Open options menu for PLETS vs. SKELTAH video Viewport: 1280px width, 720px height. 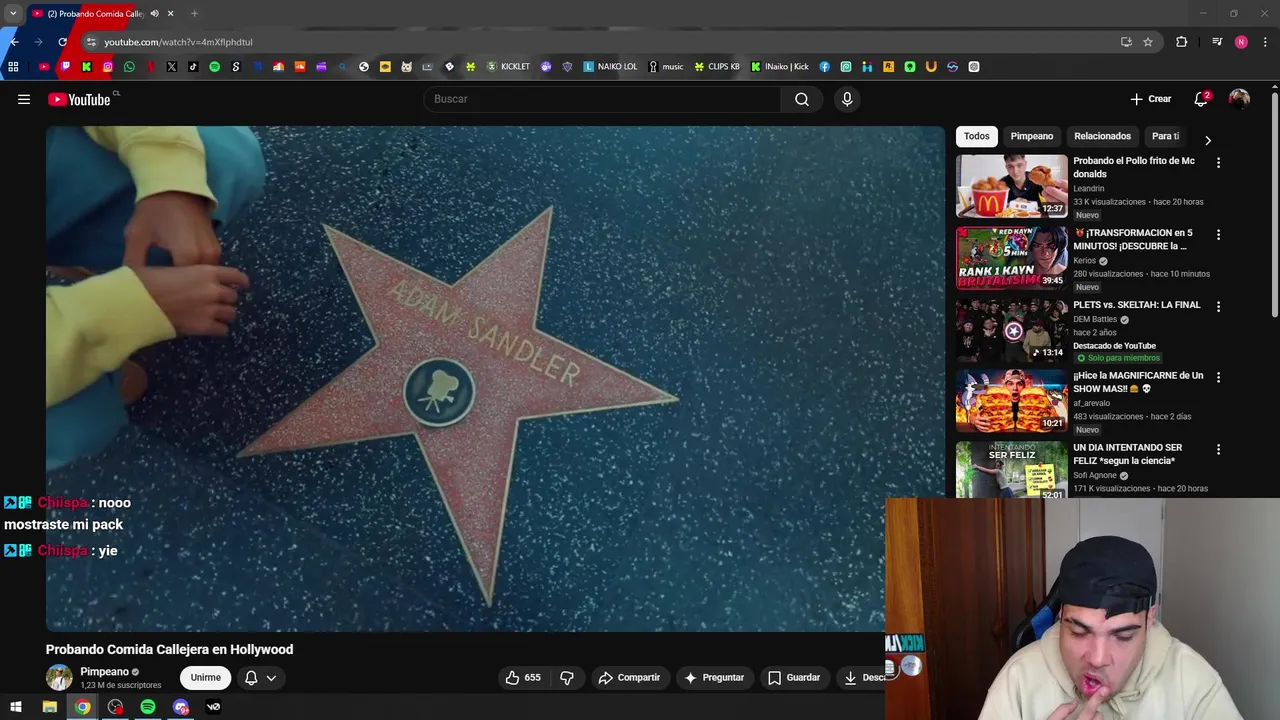(1218, 306)
